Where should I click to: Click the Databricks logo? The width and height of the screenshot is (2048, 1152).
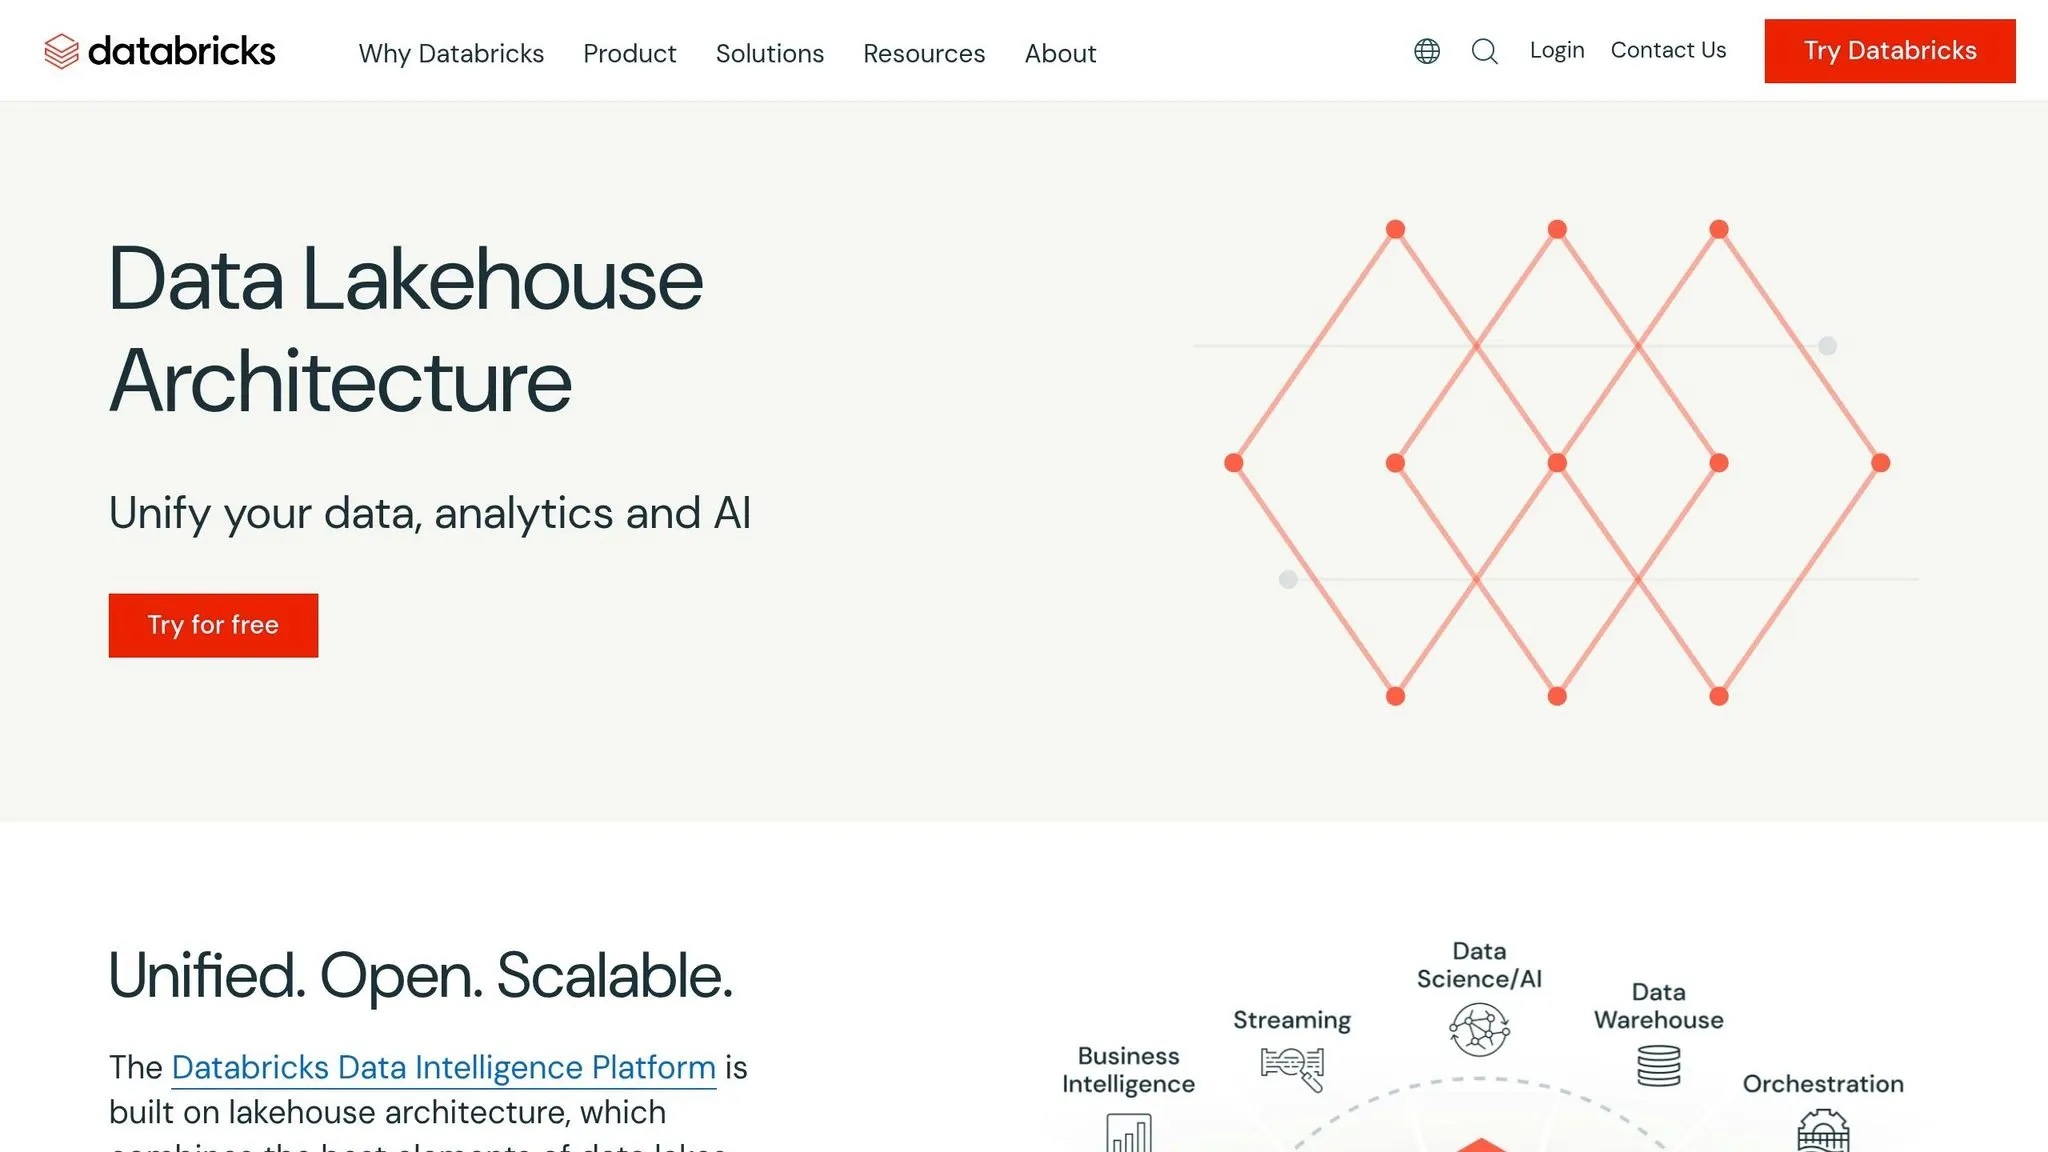160,51
